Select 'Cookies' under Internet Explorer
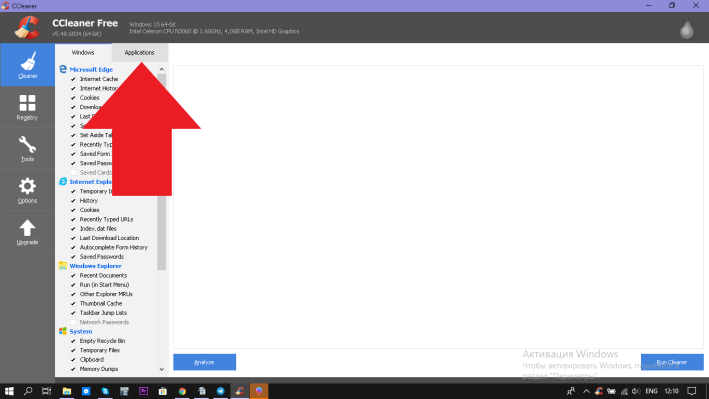 point(90,210)
